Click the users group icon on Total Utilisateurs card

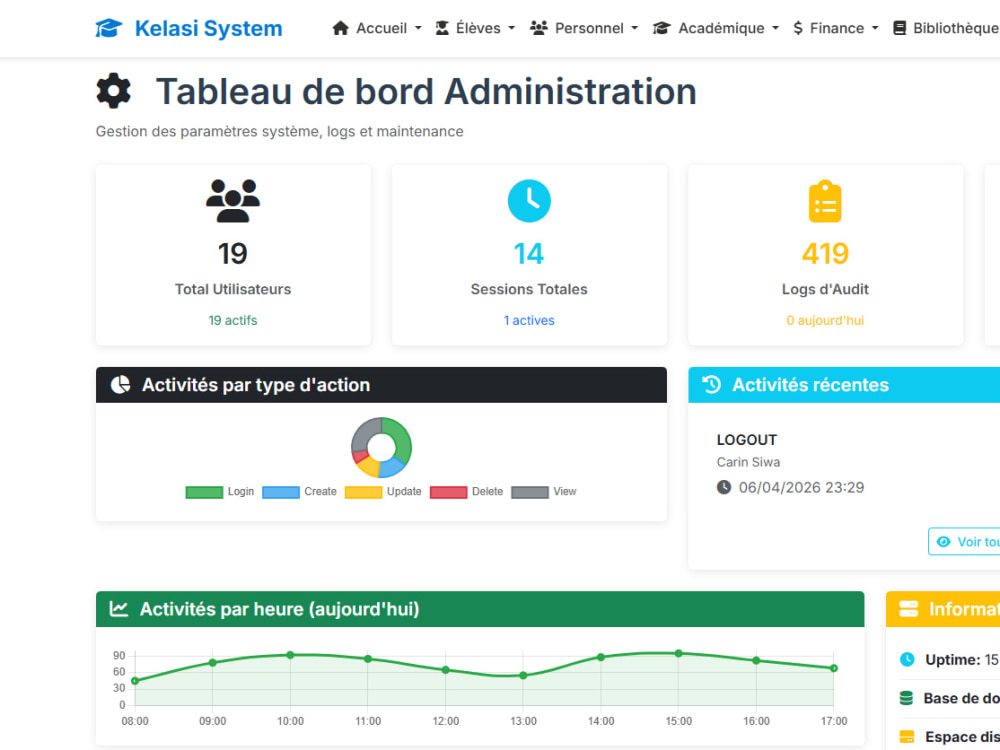[233, 201]
